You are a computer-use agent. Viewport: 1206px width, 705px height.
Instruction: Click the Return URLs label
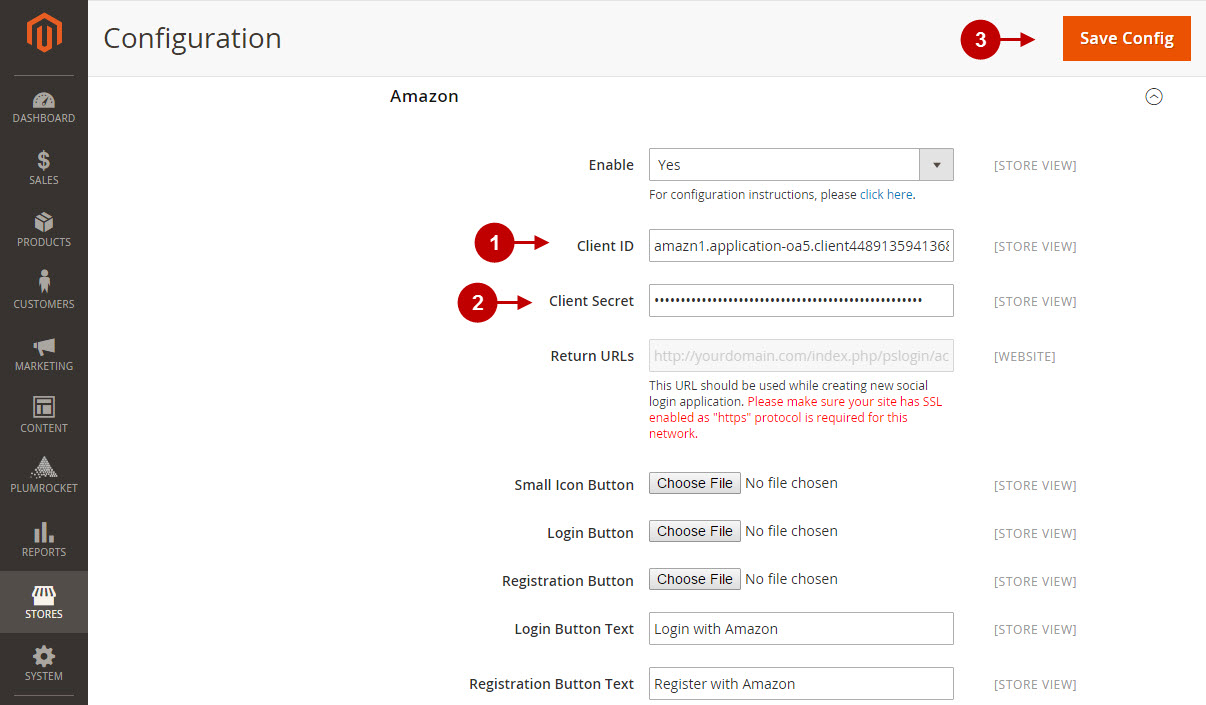592,356
